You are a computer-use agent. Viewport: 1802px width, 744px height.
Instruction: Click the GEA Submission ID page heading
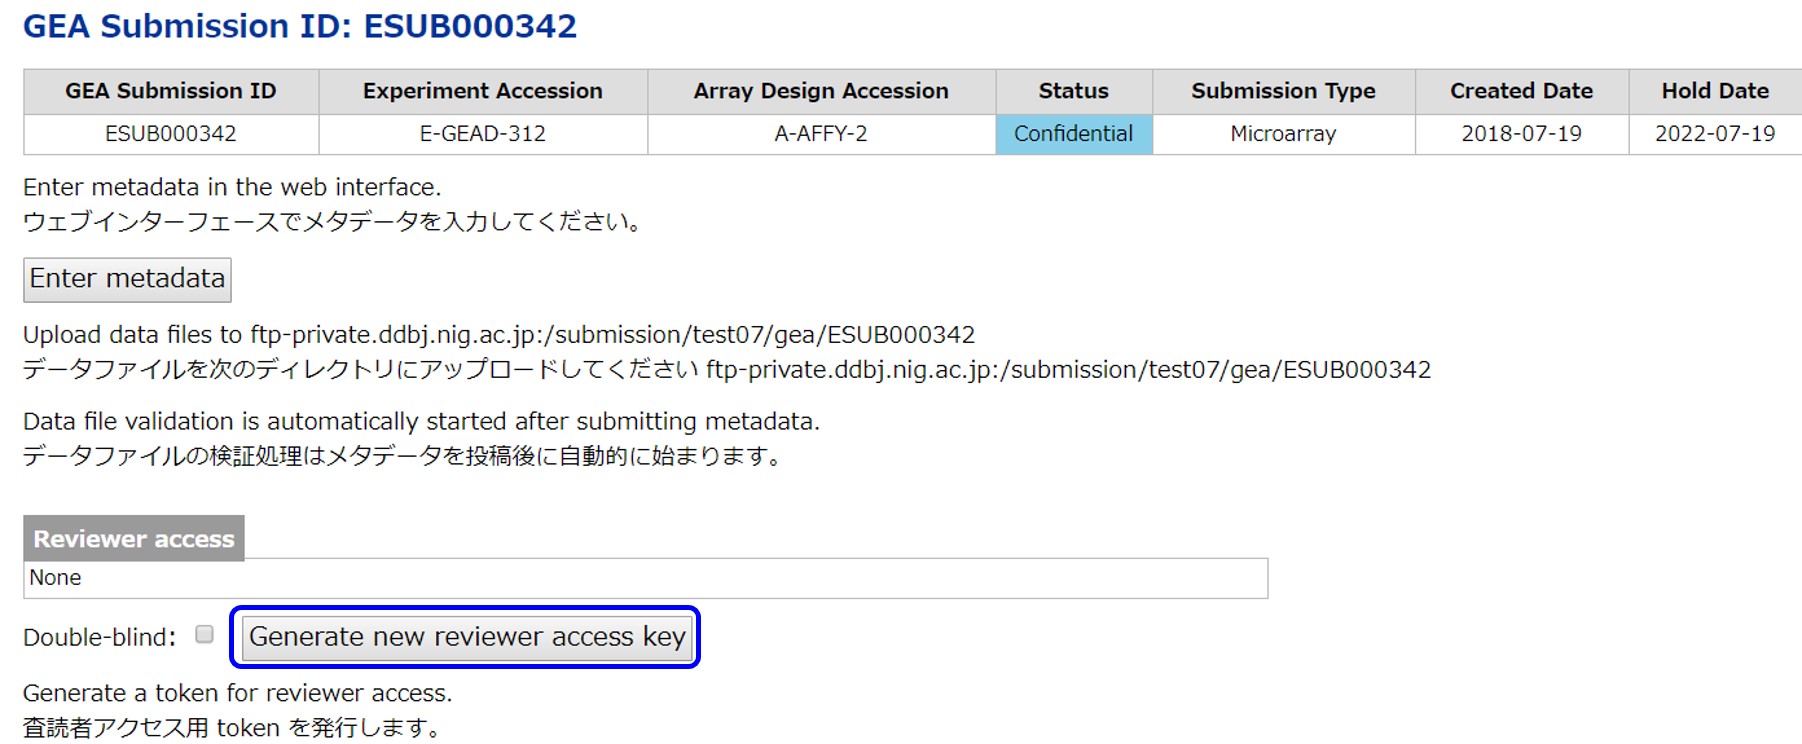(300, 26)
